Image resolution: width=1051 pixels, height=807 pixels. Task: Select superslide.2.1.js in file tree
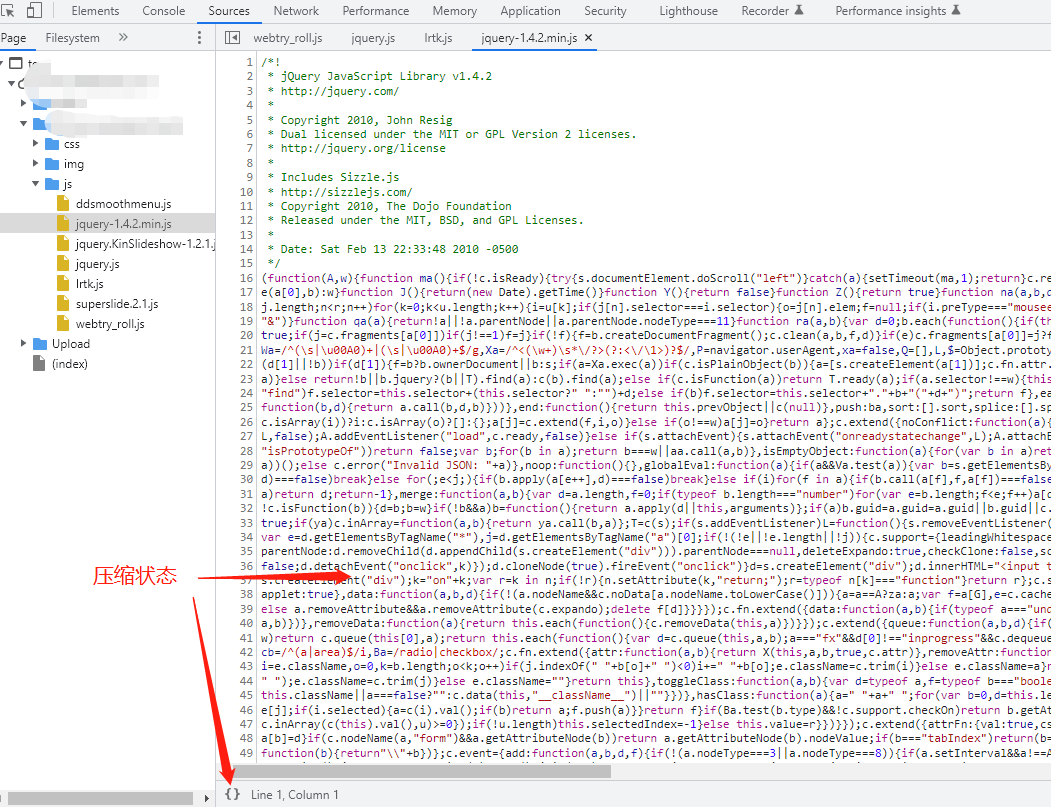117,304
